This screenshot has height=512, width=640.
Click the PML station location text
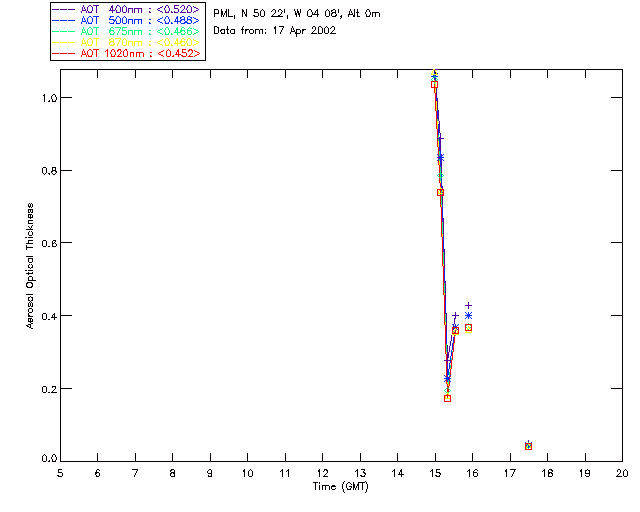297,13
